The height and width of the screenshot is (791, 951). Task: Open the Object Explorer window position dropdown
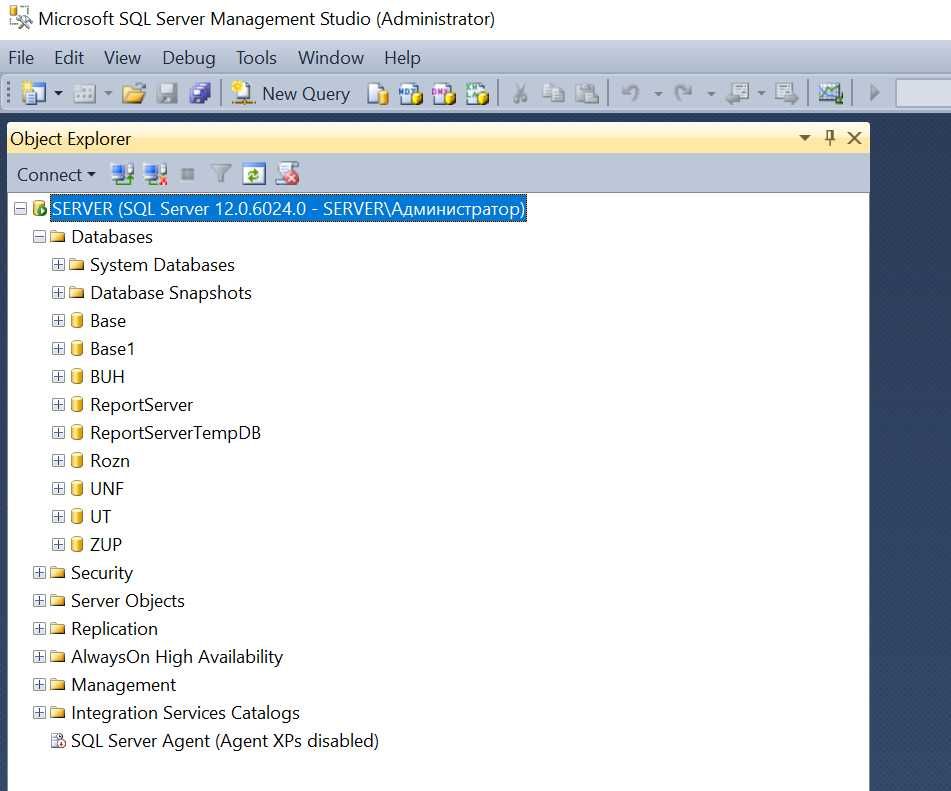pos(805,138)
